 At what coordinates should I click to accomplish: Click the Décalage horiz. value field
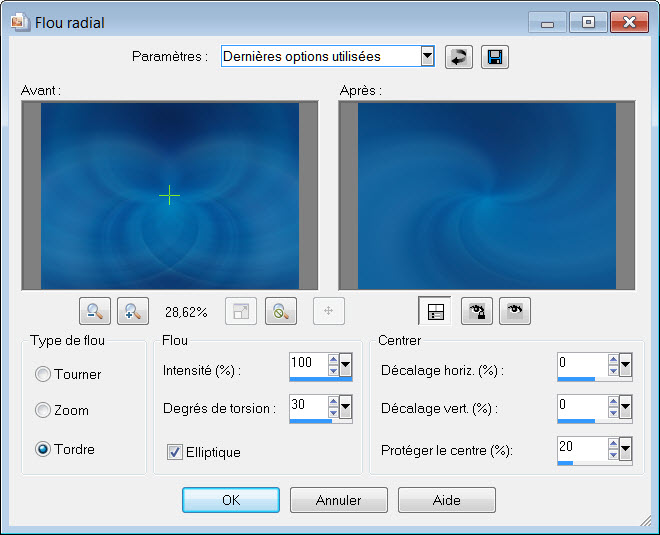pyautogui.click(x=583, y=365)
